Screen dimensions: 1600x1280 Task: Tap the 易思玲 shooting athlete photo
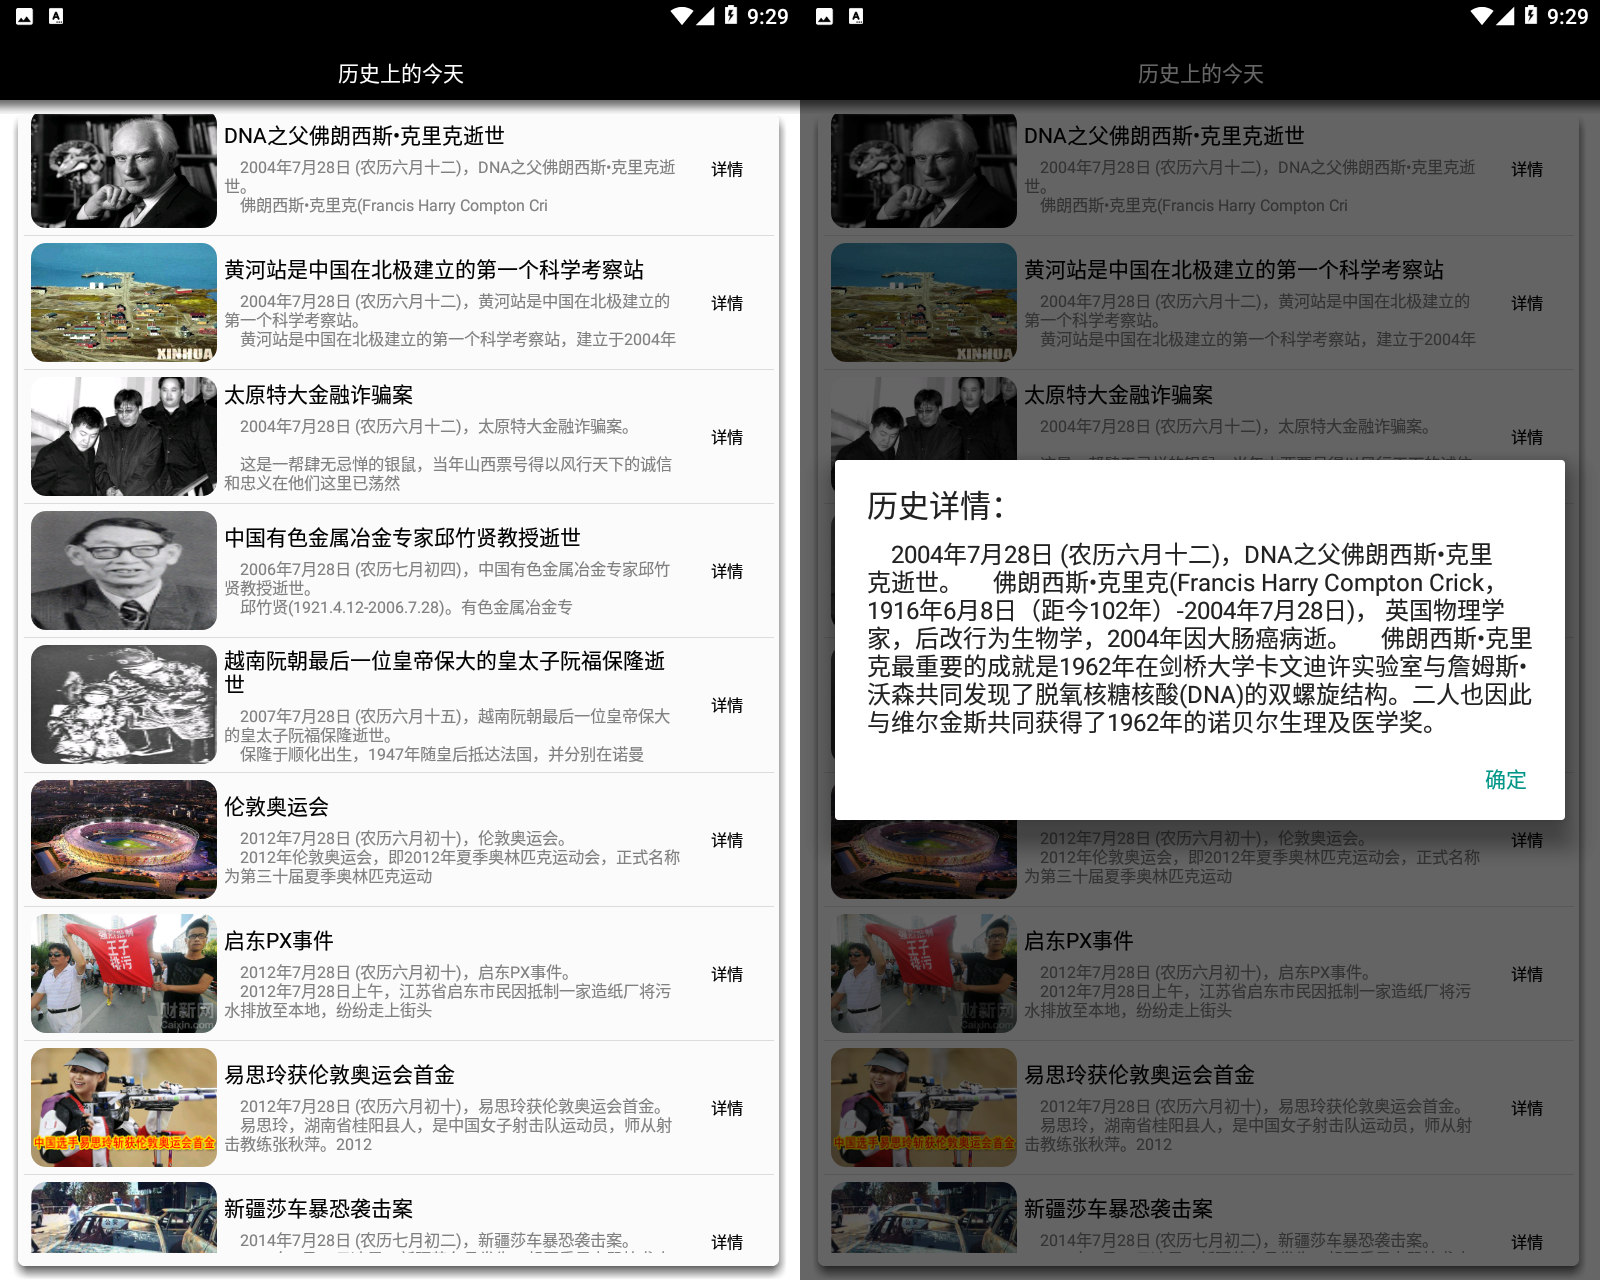point(122,1107)
